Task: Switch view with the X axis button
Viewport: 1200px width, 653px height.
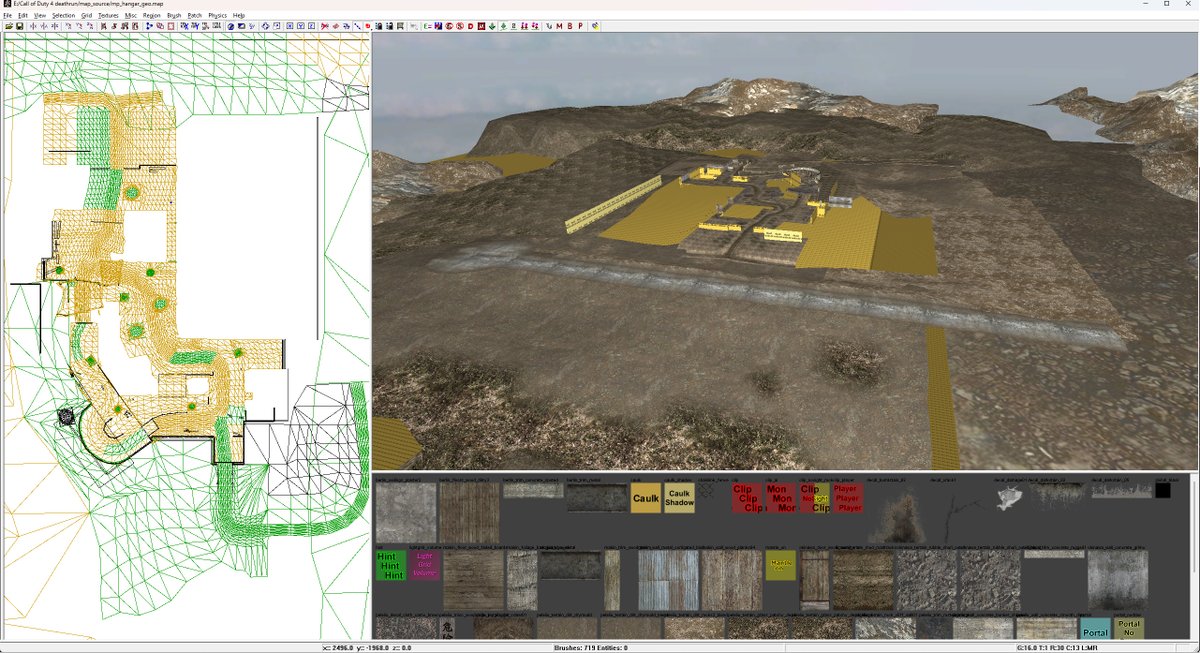Action: click(290, 26)
